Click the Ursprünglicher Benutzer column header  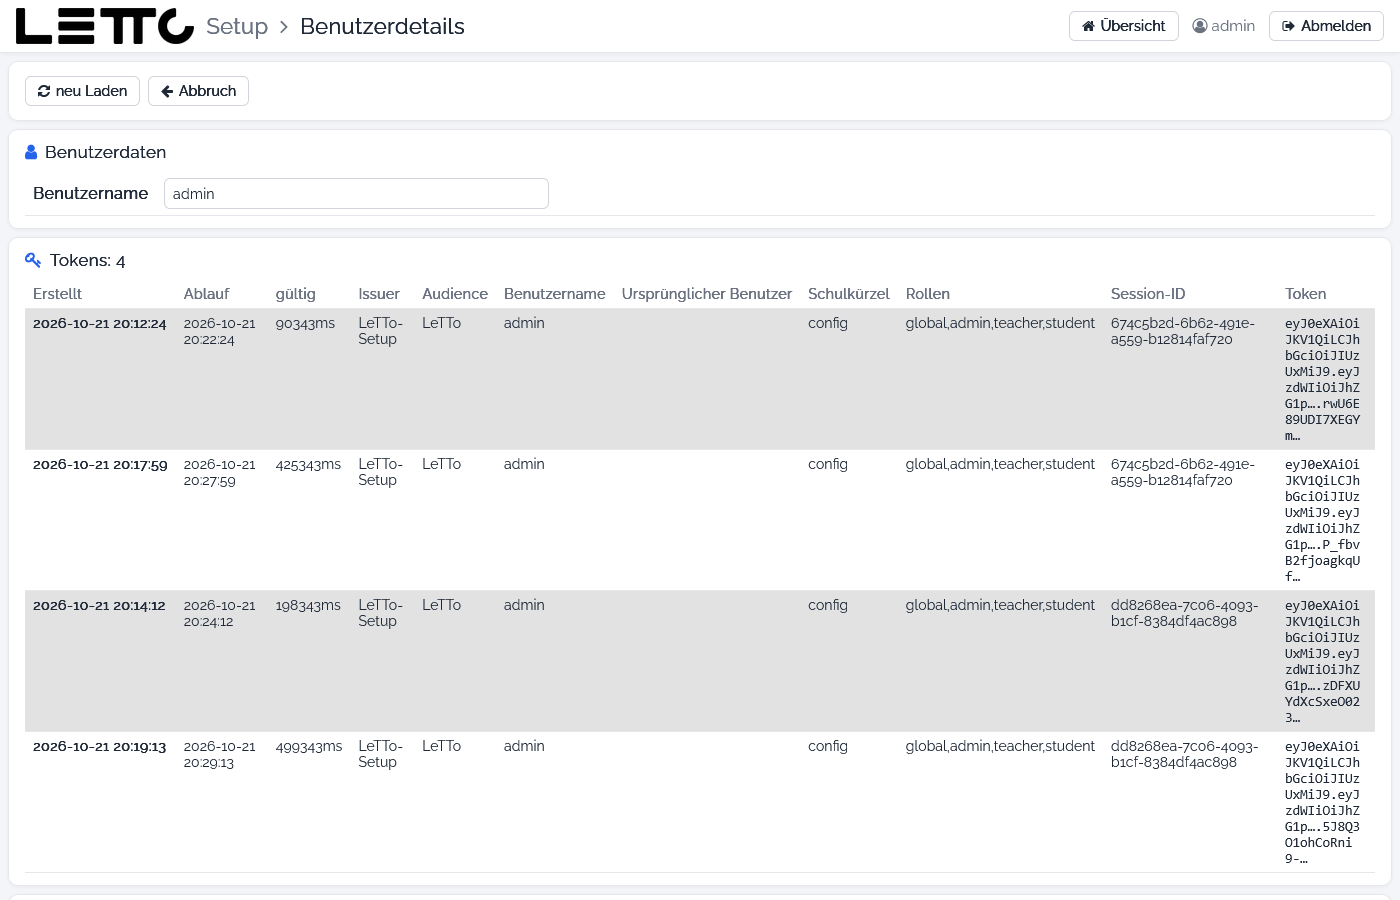pyautogui.click(x=707, y=294)
